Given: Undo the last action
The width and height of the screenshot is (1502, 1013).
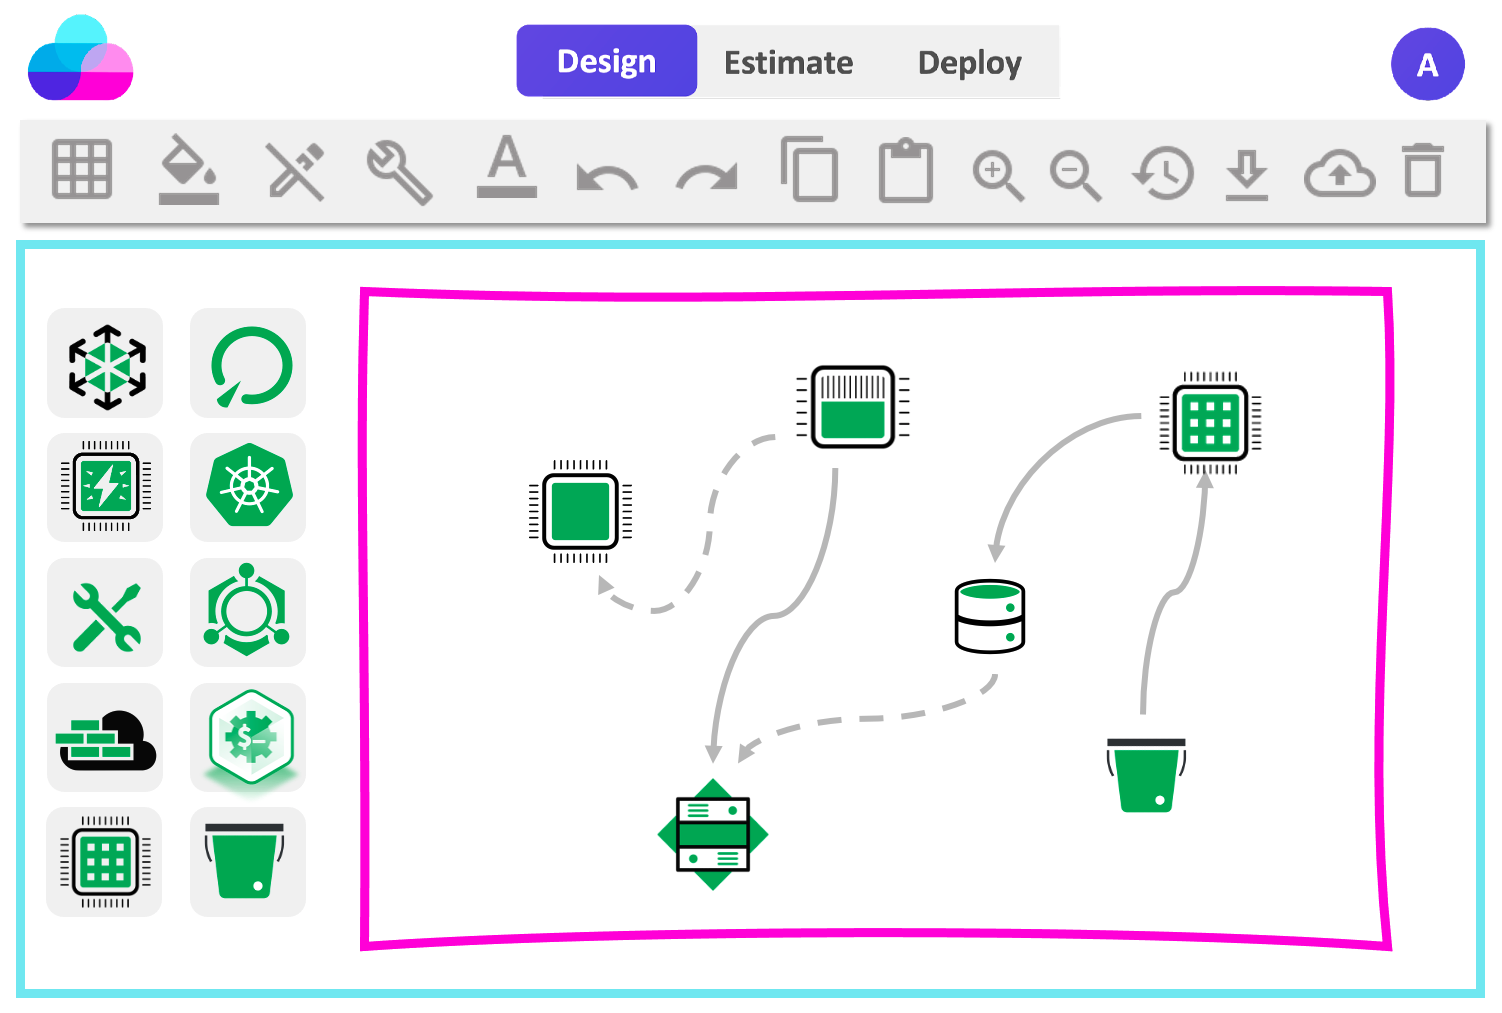Looking at the screenshot, I should (x=605, y=172).
